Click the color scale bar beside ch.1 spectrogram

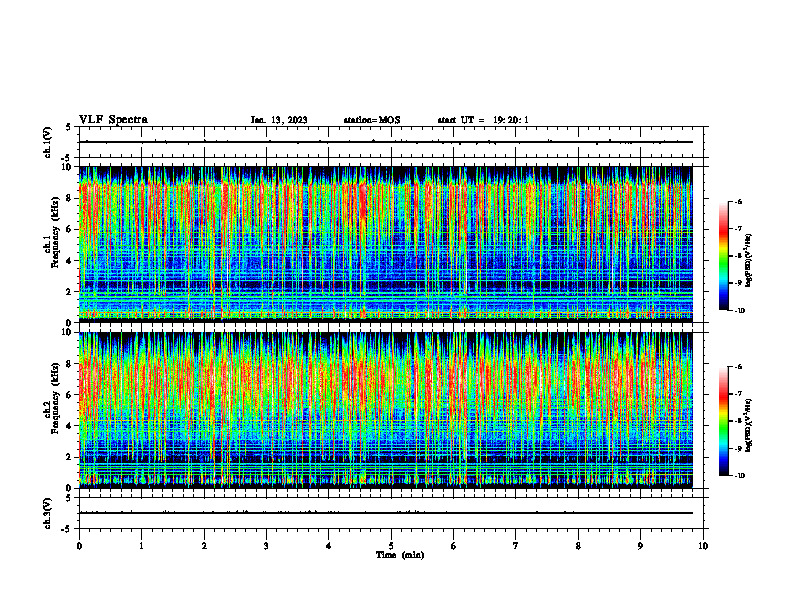(x=723, y=256)
